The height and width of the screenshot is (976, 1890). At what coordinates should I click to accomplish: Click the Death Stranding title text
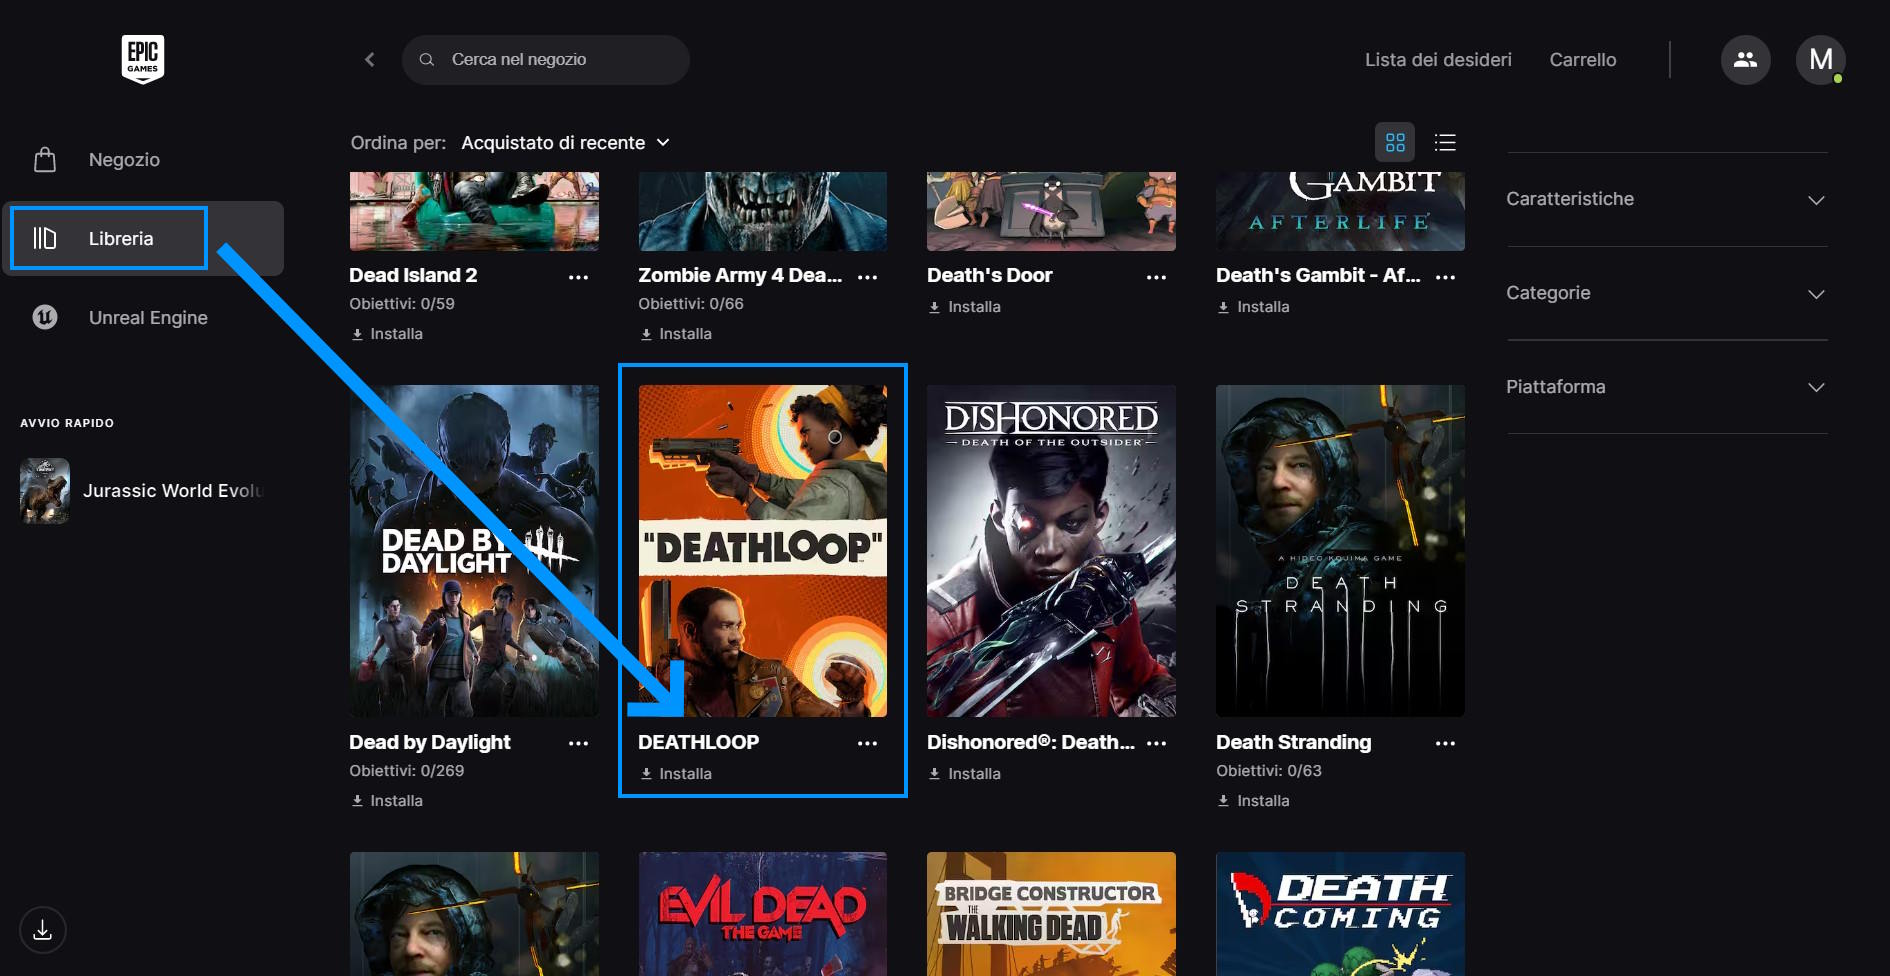(1293, 742)
